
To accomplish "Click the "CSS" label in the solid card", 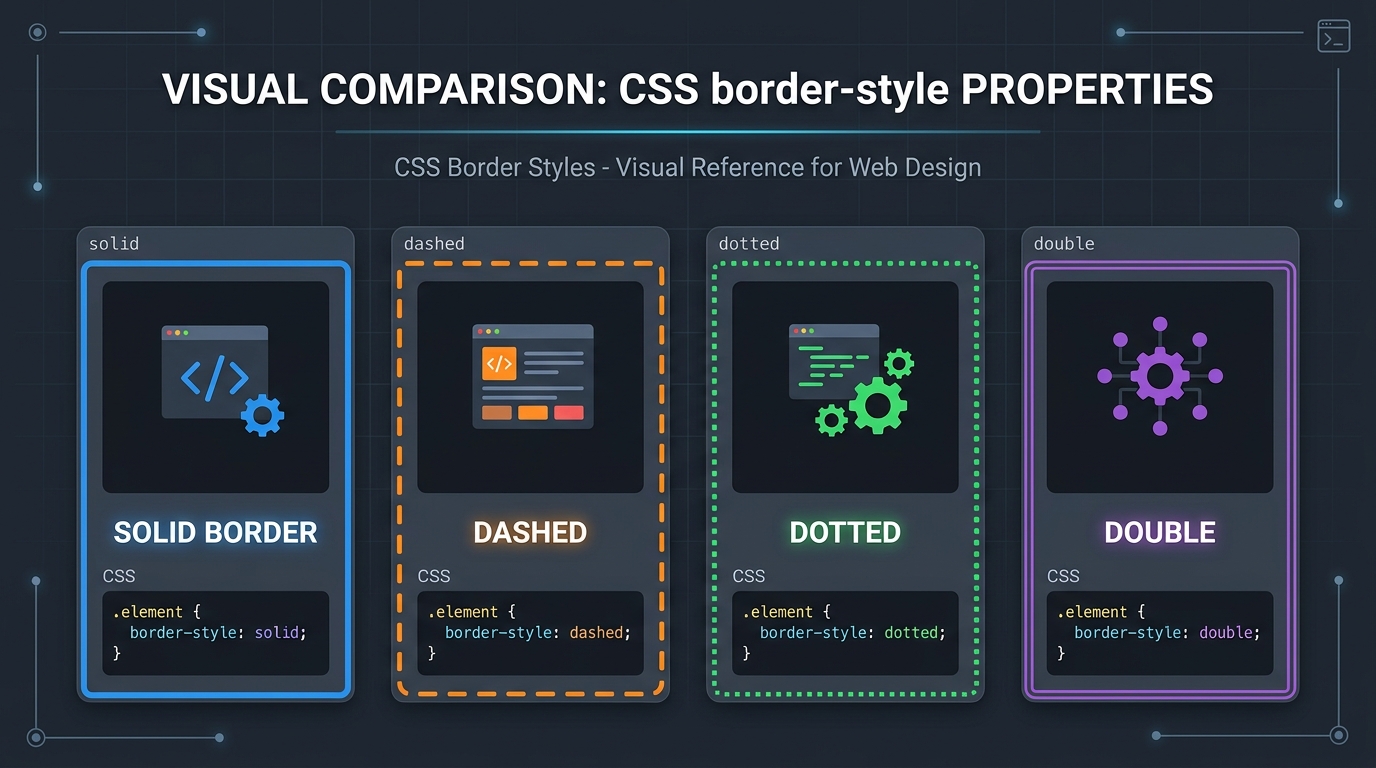I will click(x=119, y=576).
